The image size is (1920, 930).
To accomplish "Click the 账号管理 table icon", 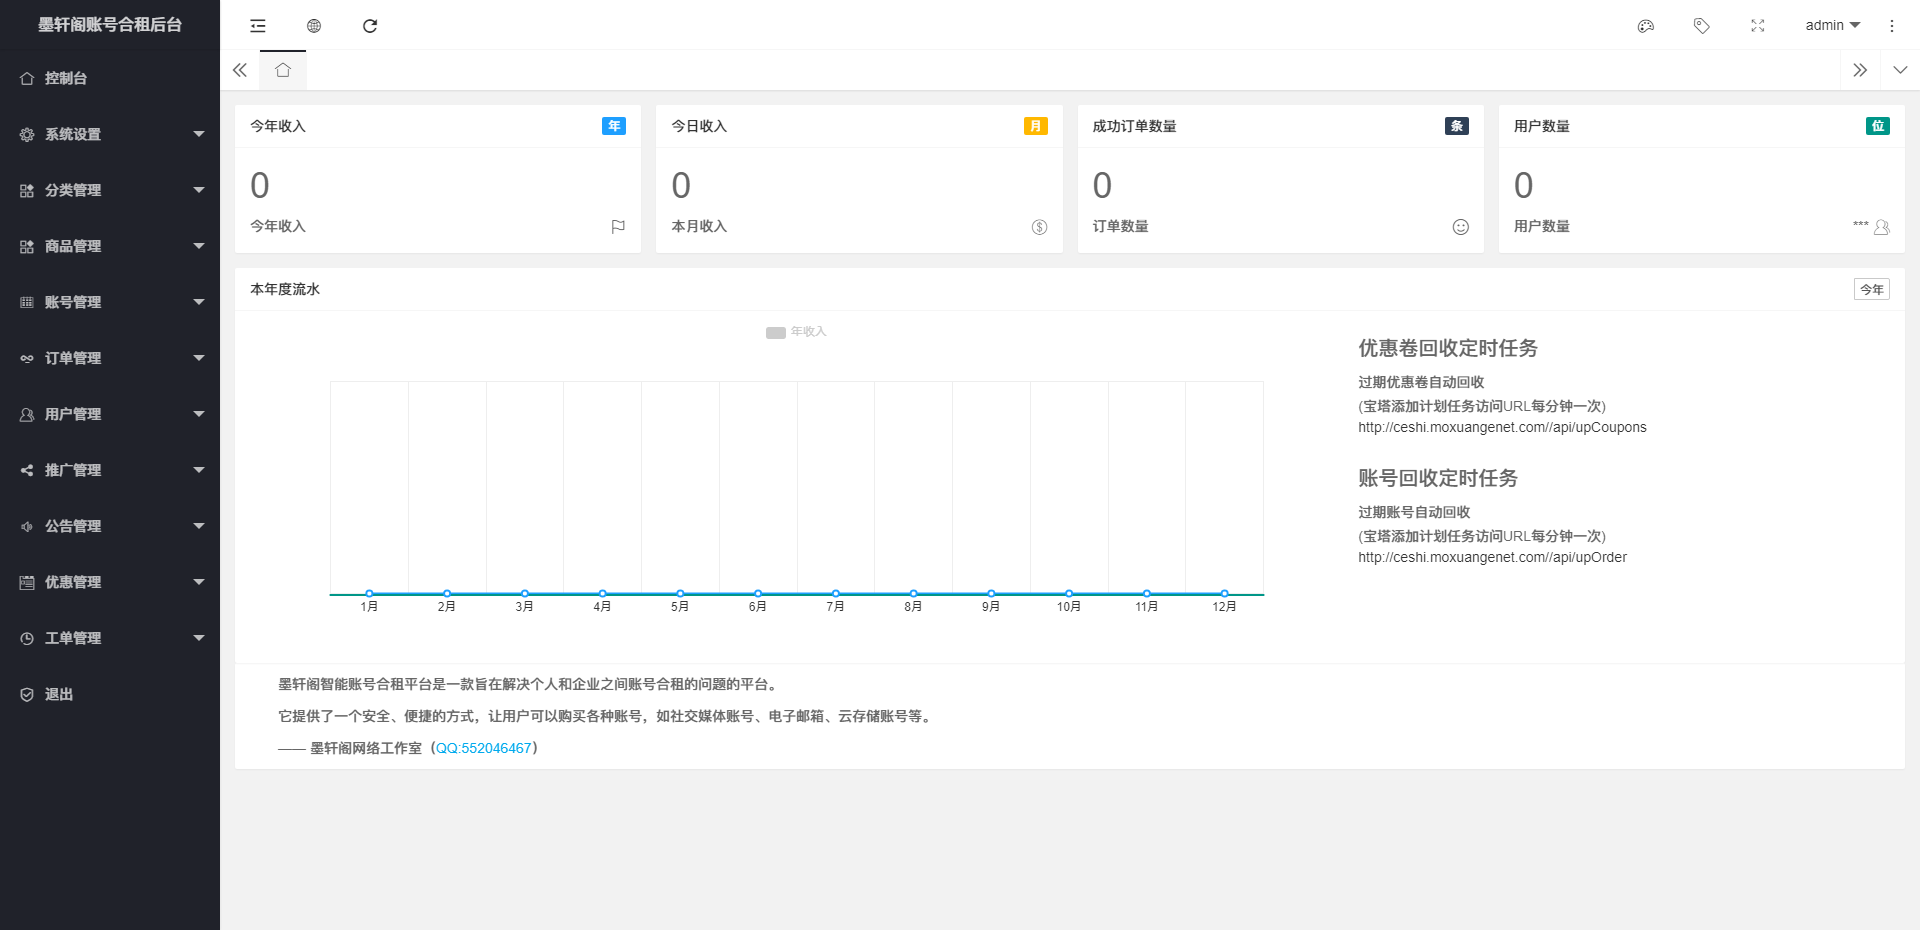I will [27, 302].
